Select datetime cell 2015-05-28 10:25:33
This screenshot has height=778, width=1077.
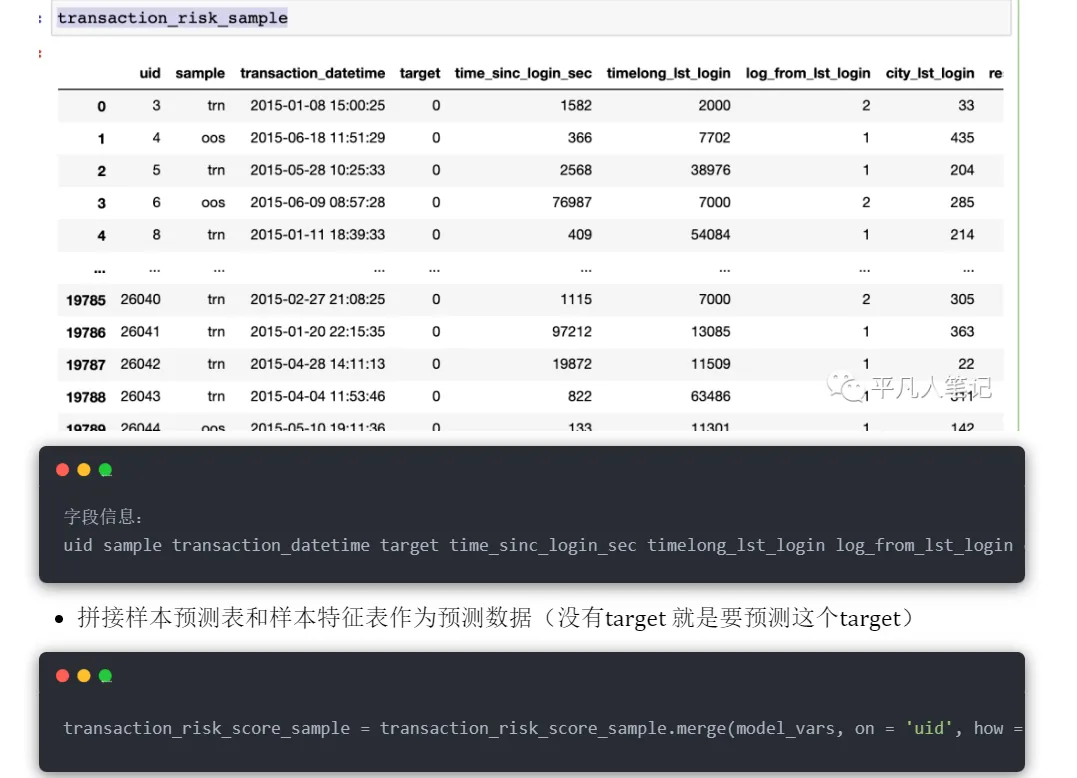(x=317, y=170)
